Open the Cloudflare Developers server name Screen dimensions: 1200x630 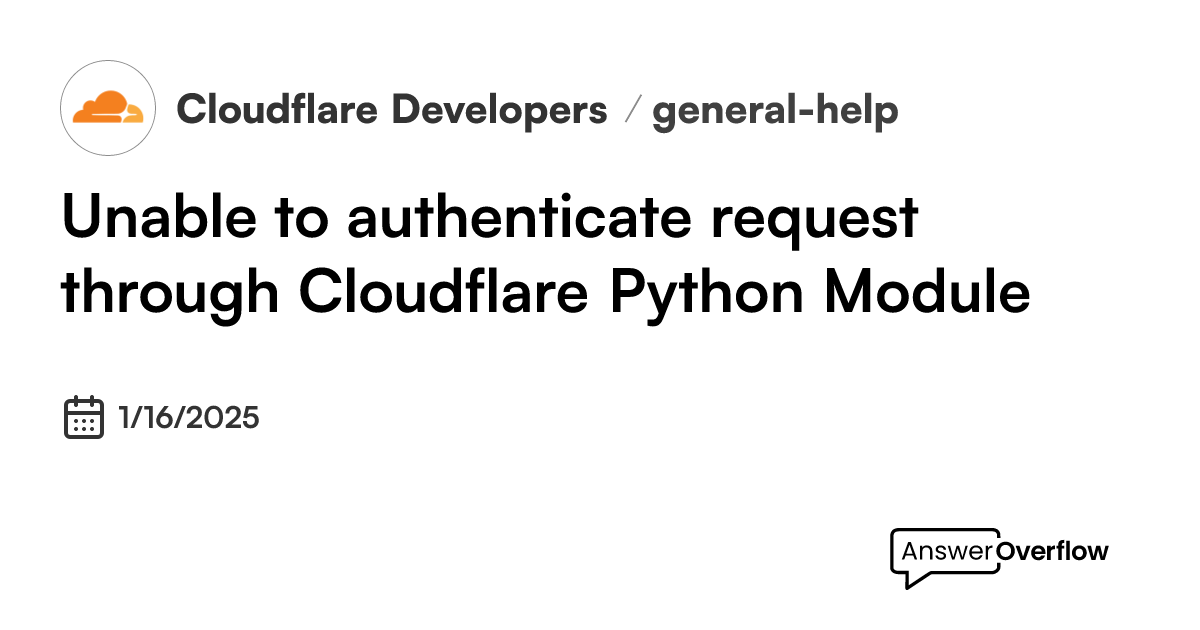[392, 110]
